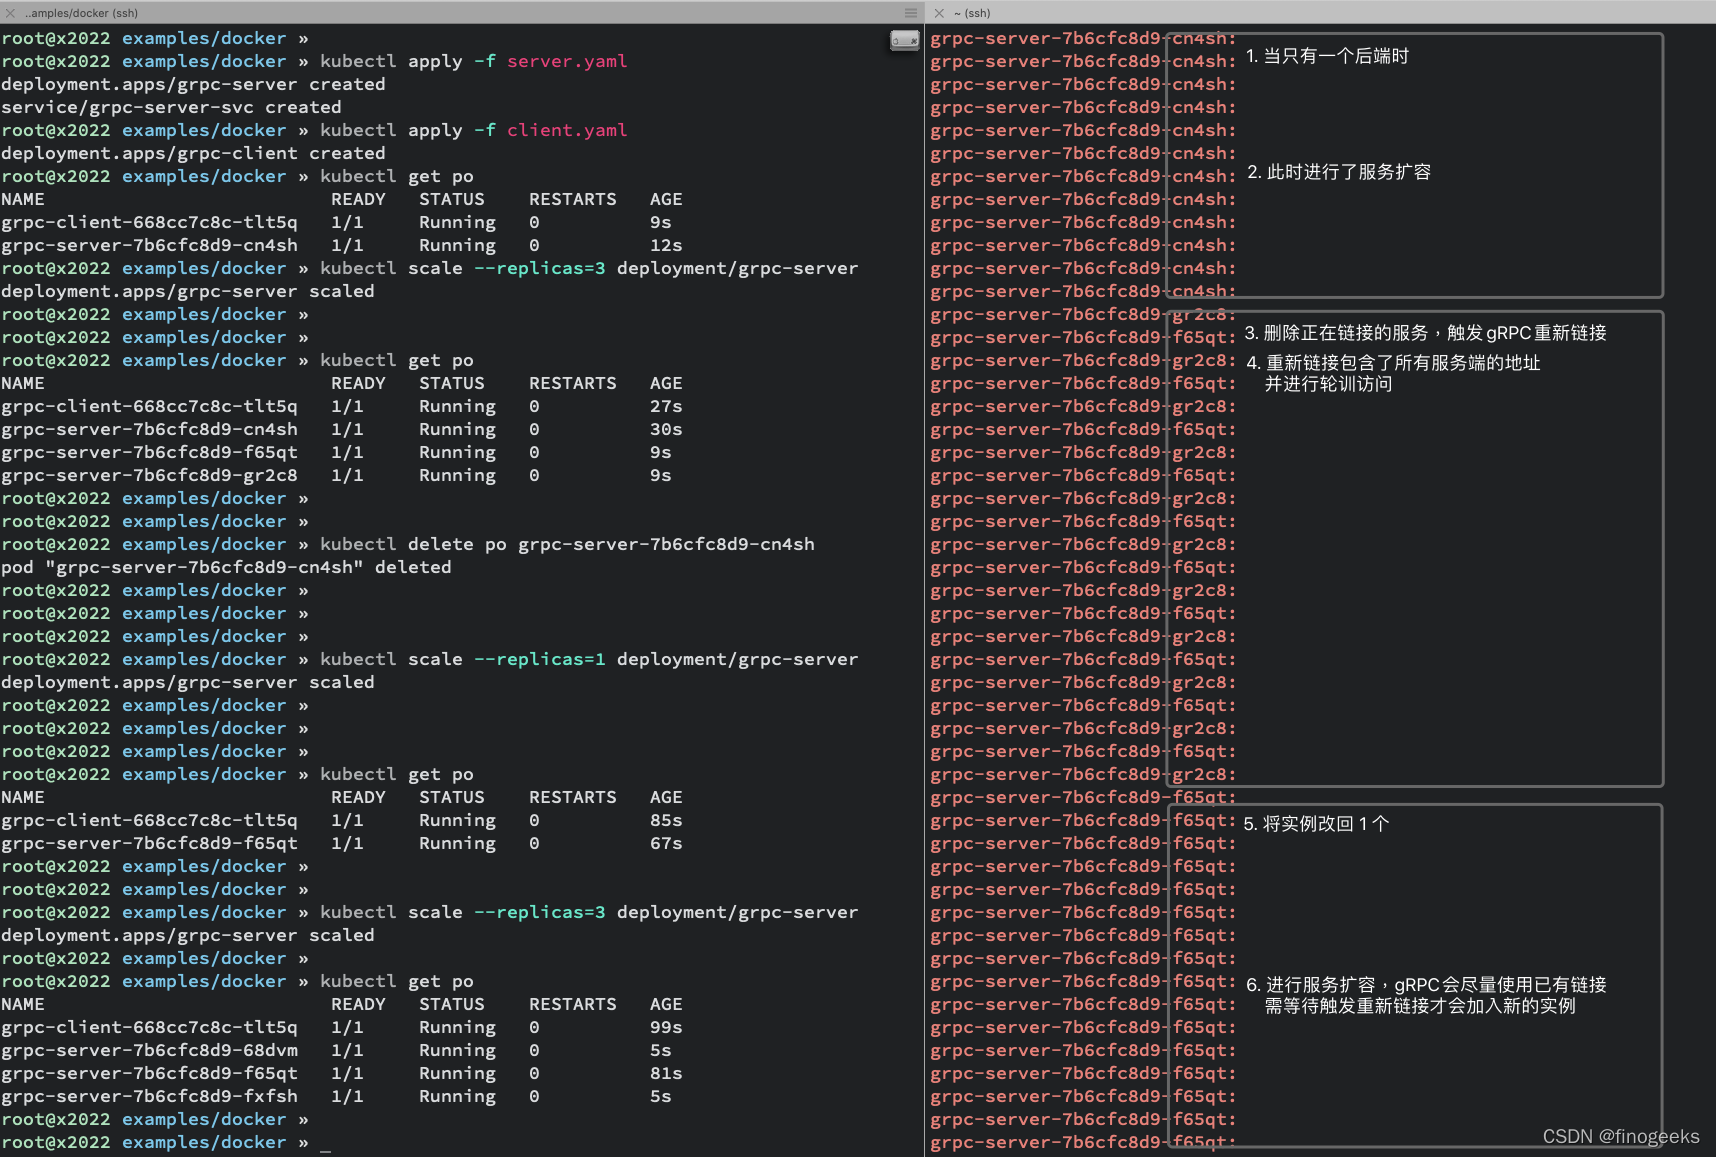
Task: Click the server.yaml filename in red
Action: coord(567,61)
